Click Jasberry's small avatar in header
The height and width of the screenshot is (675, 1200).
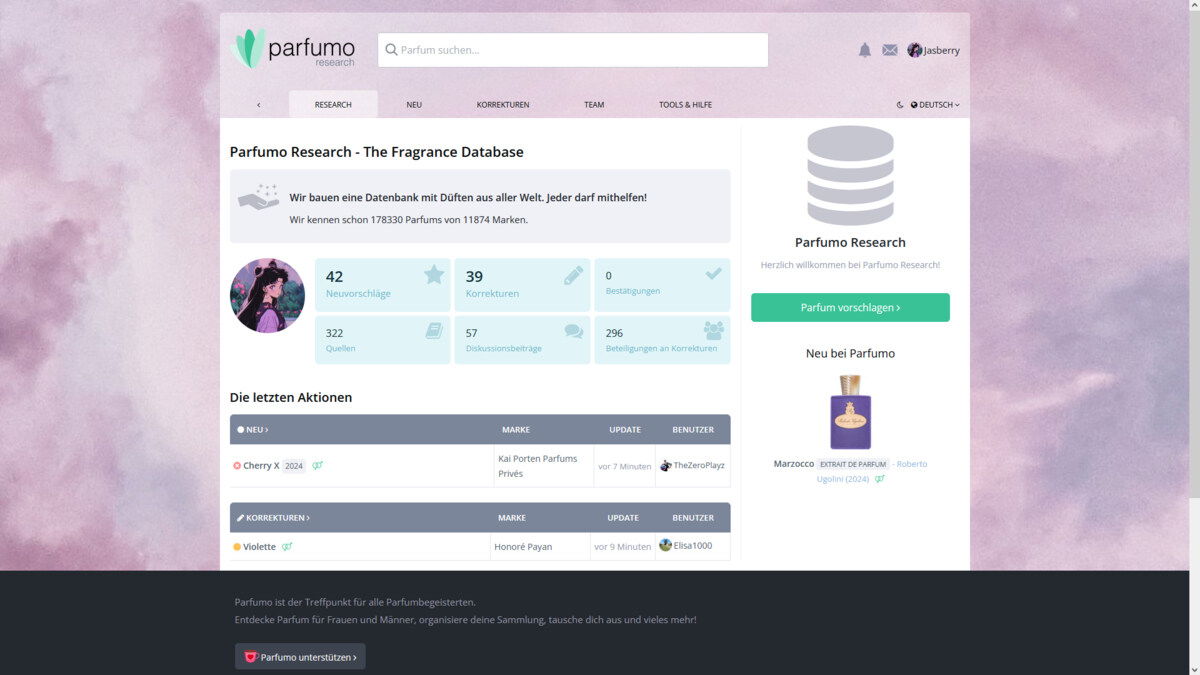point(914,50)
